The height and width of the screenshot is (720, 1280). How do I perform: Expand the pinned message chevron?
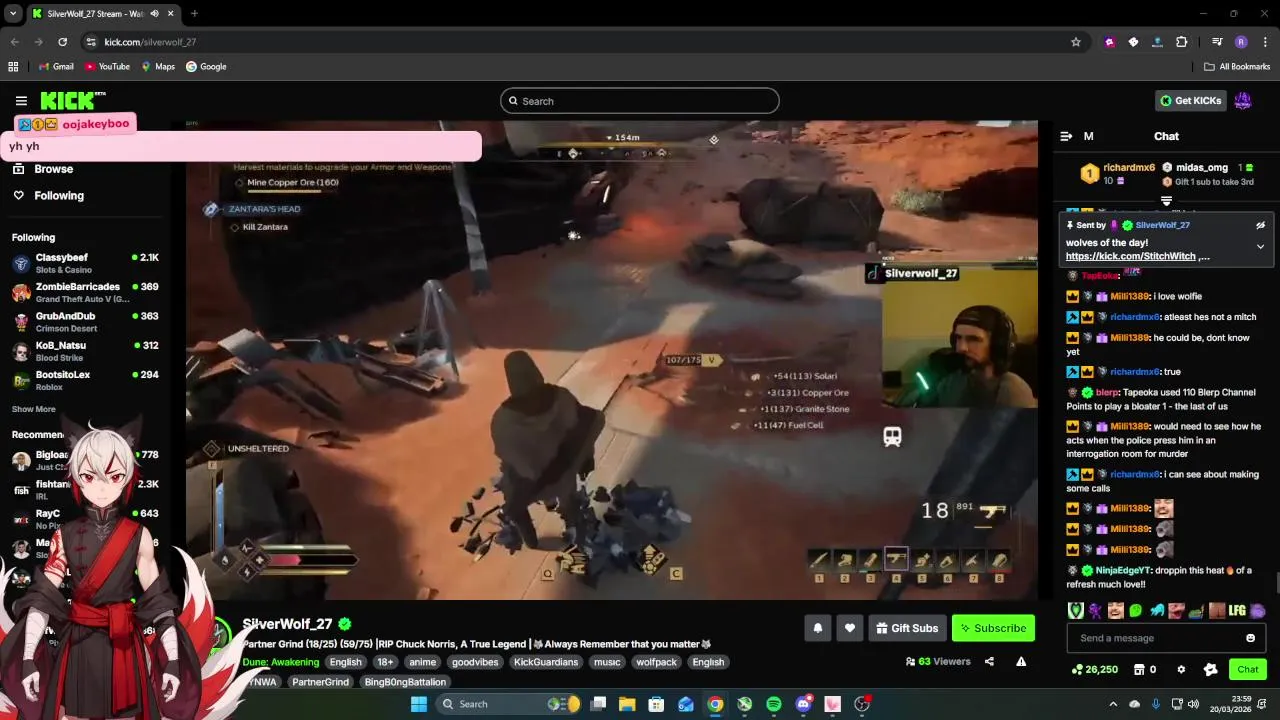(x=1260, y=246)
